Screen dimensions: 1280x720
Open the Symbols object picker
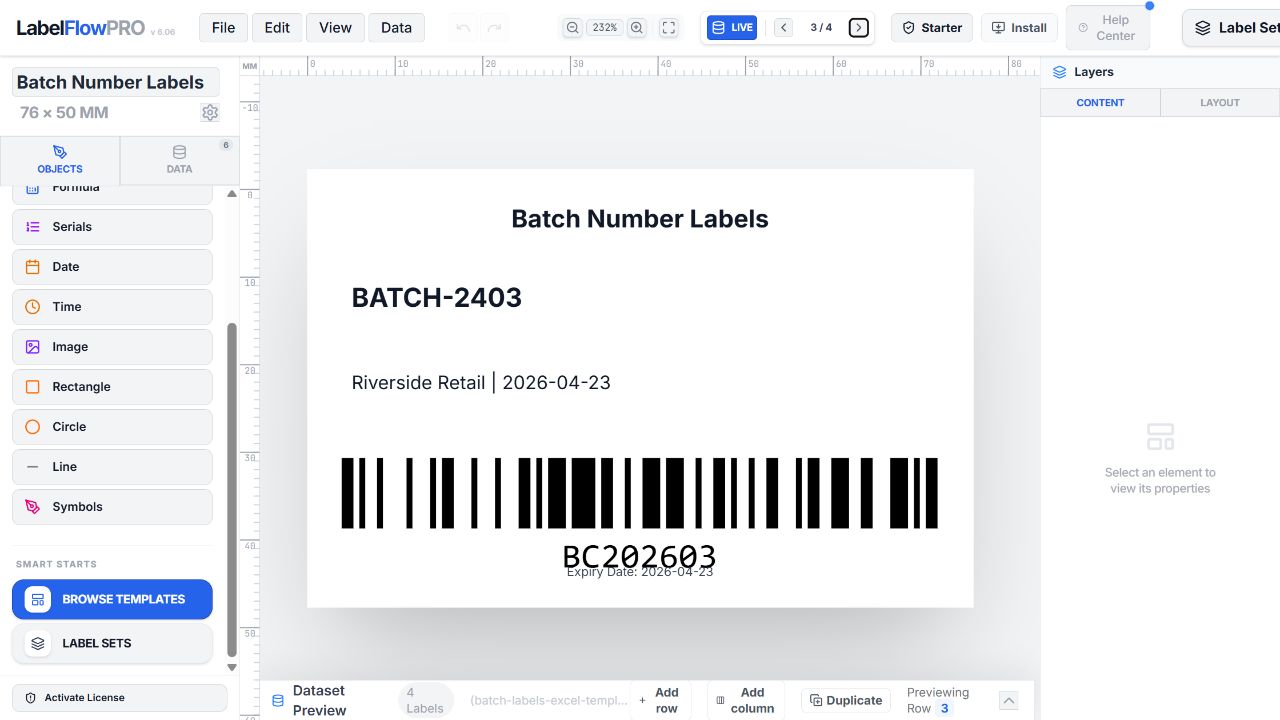pyautogui.click(x=112, y=507)
